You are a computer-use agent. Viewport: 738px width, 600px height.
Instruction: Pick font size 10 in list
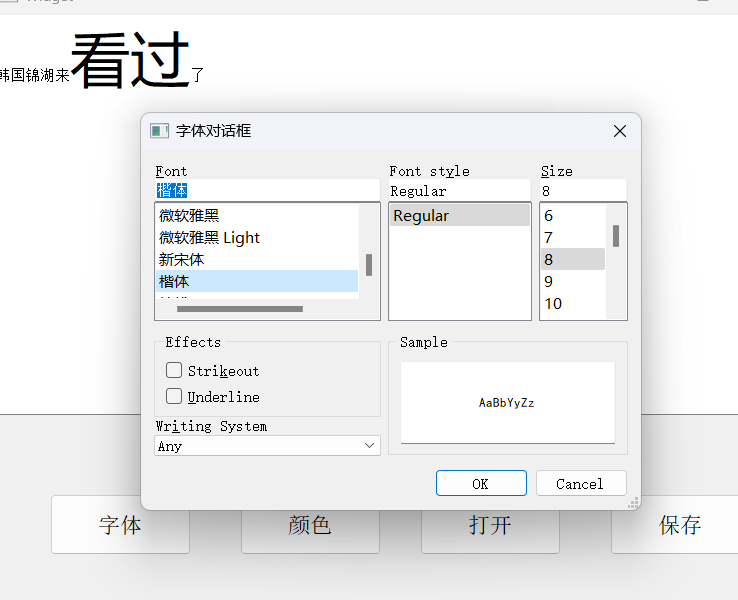pyautogui.click(x=553, y=303)
